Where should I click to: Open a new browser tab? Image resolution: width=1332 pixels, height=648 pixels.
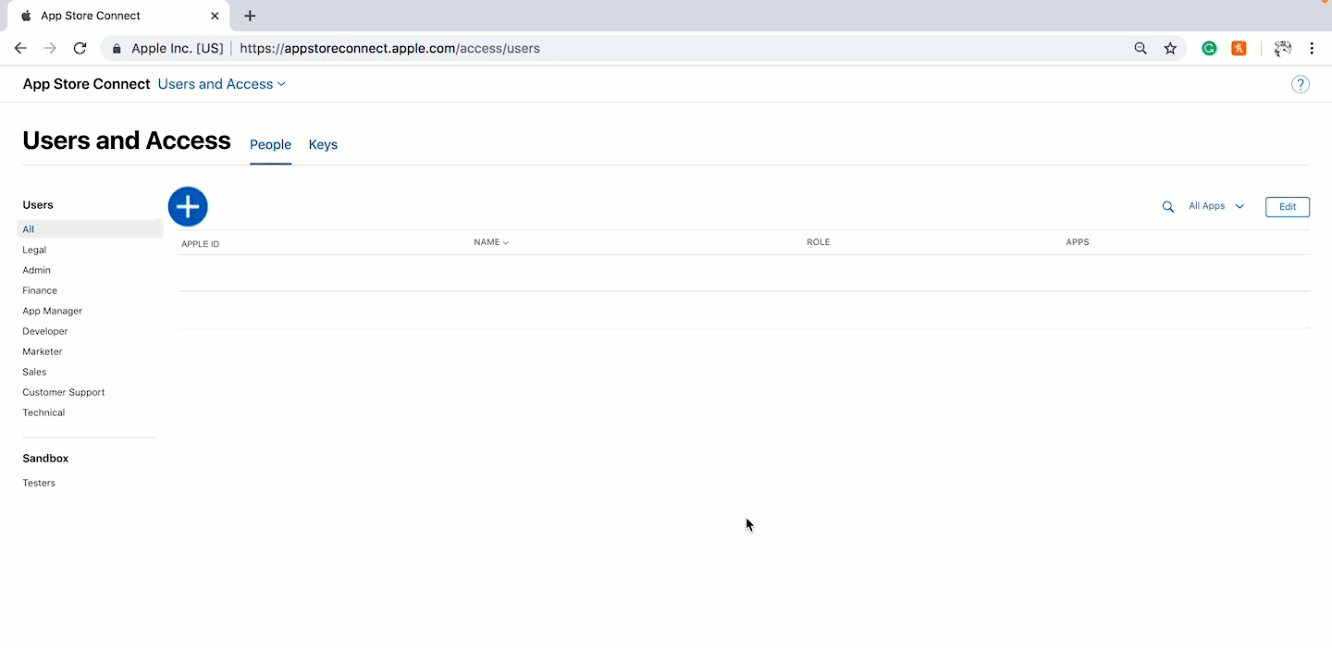point(250,16)
